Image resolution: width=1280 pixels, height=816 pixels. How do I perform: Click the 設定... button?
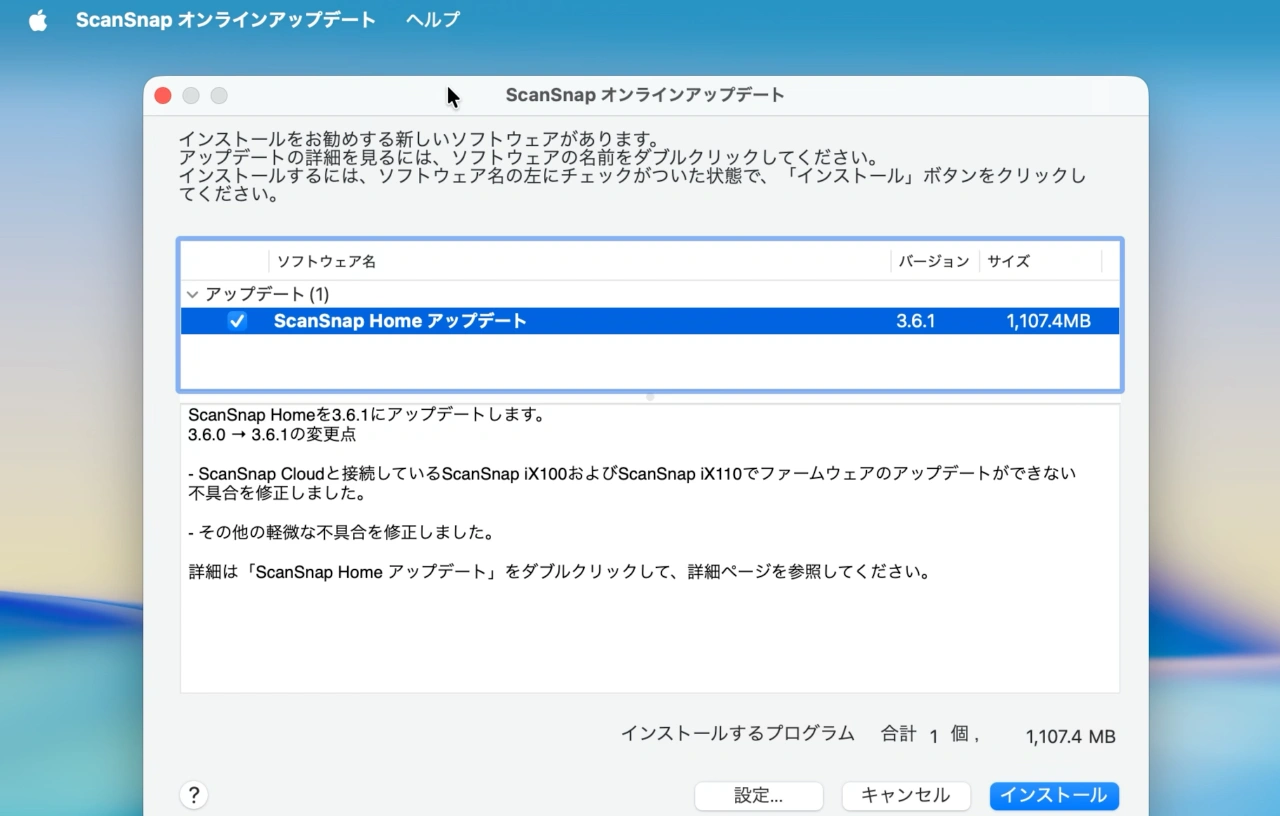758,795
